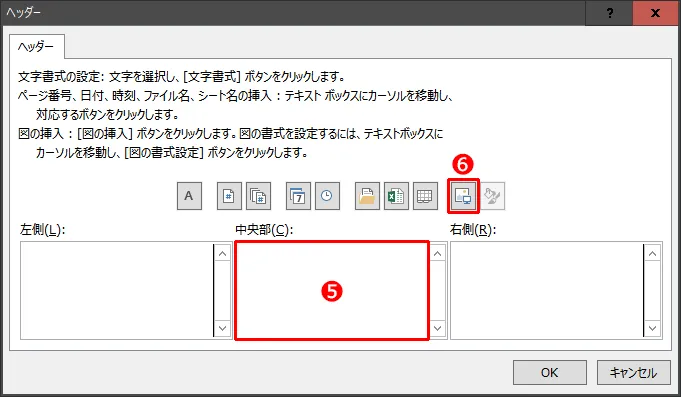Screen dimensions: 681x397
Task: Open the Format Text (A) button
Action: click(189, 196)
